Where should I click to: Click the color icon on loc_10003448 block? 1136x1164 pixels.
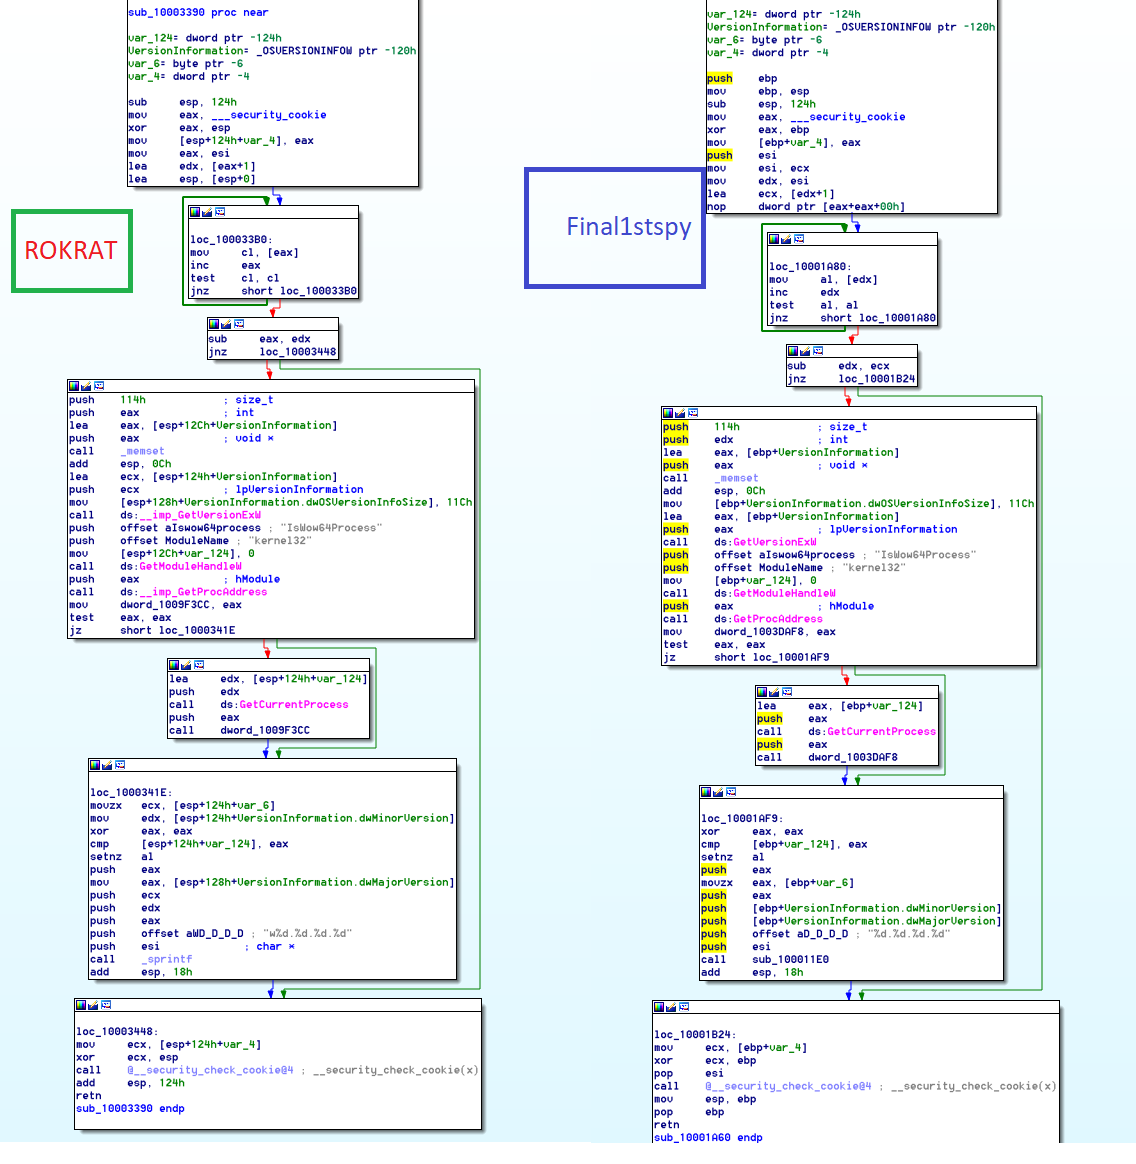tap(81, 1005)
